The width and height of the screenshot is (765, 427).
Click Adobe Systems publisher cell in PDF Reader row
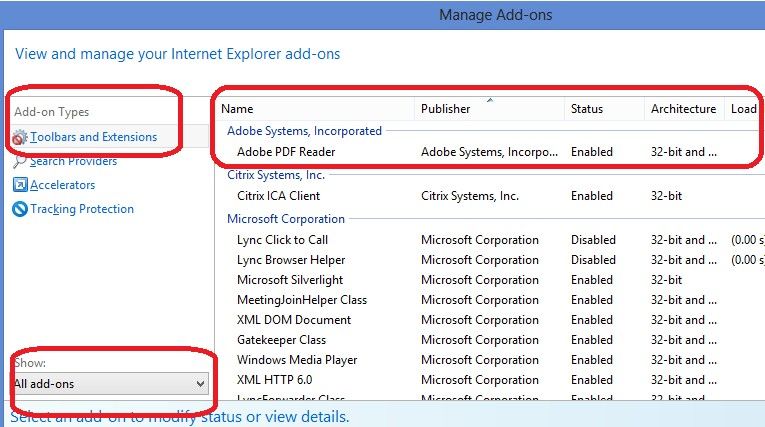click(x=489, y=152)
